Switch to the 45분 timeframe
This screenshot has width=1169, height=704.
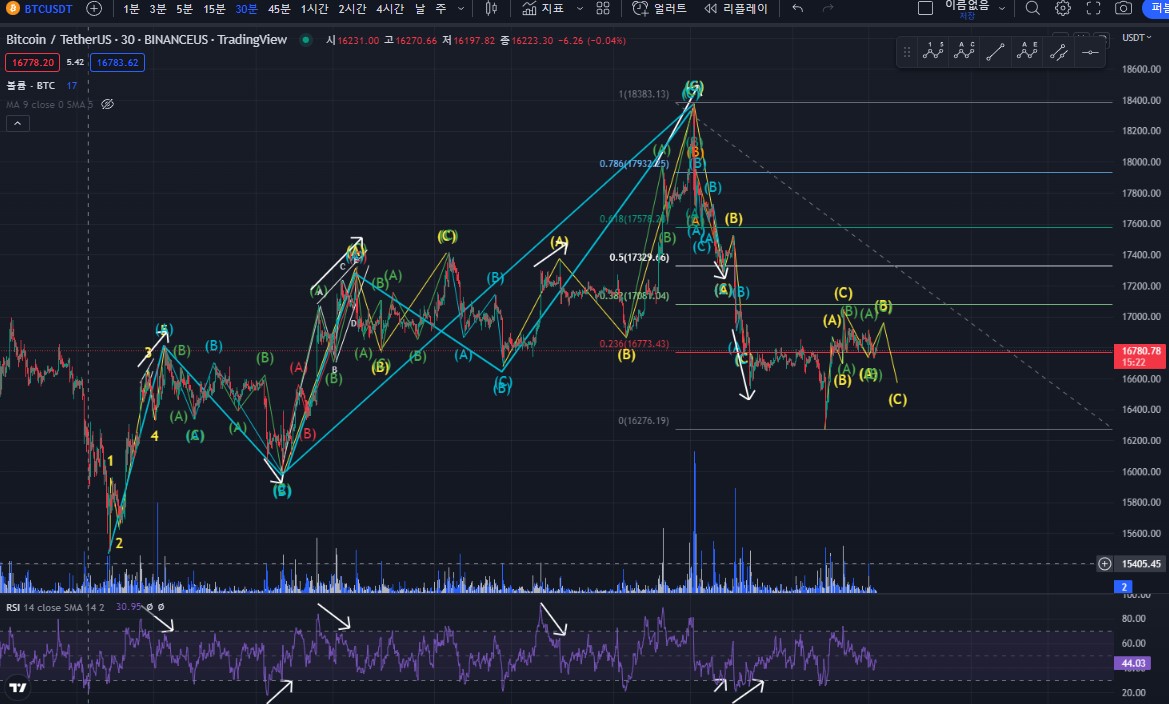279,9
